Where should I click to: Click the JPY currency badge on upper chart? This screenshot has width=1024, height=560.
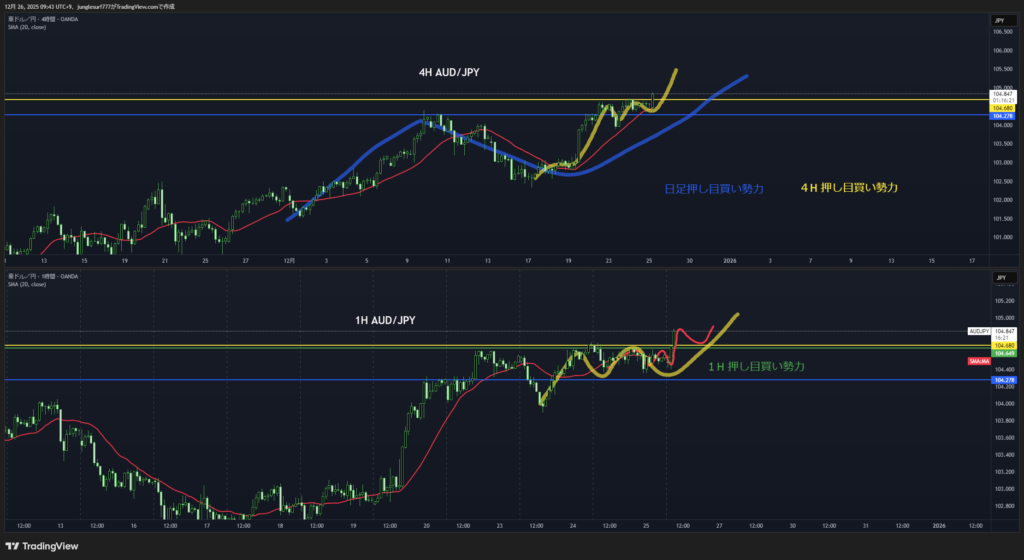[x=998, y=20]
